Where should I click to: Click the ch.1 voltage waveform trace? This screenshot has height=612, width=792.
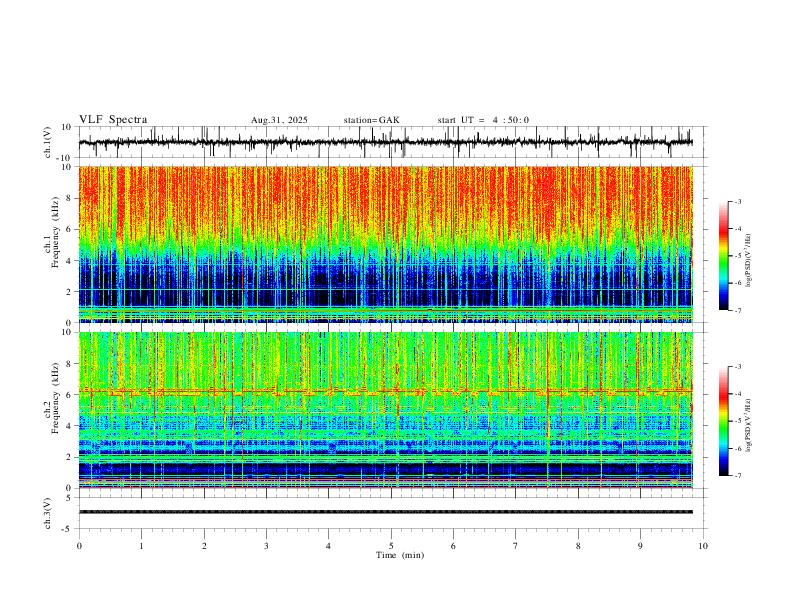click(385, 142)
